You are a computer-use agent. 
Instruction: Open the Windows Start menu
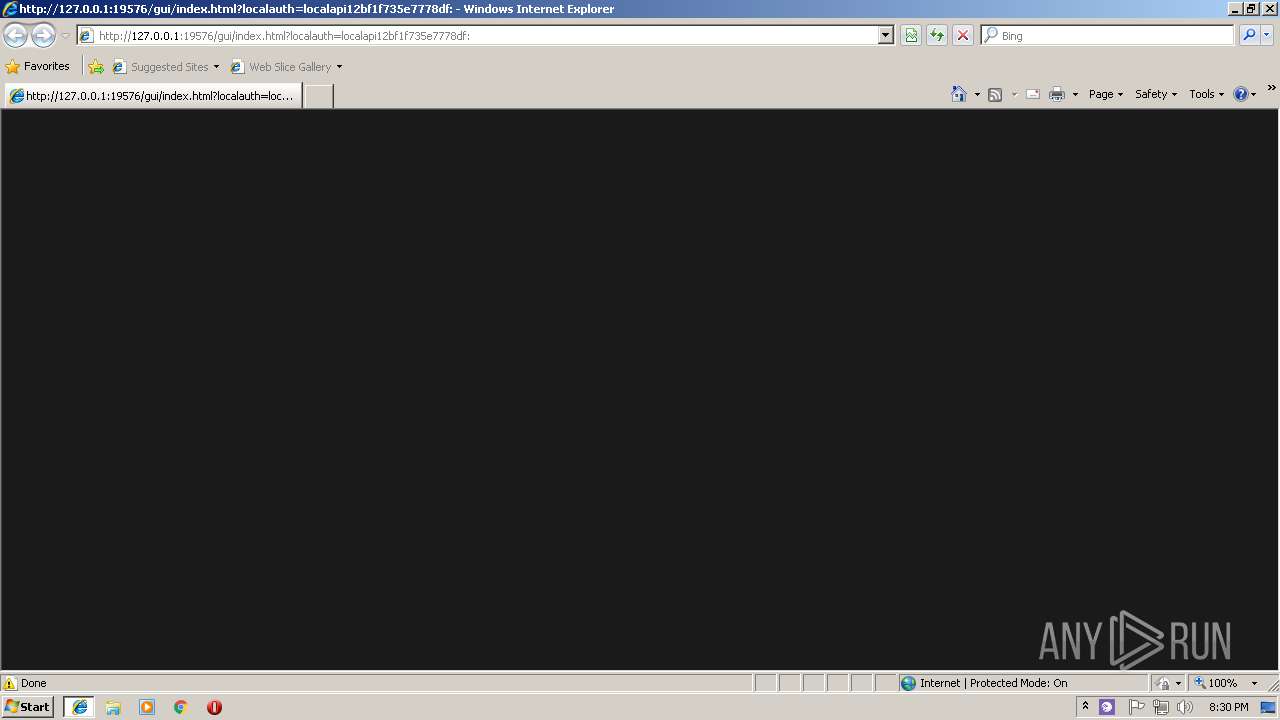pyautogui.click(x=28, y=707)
